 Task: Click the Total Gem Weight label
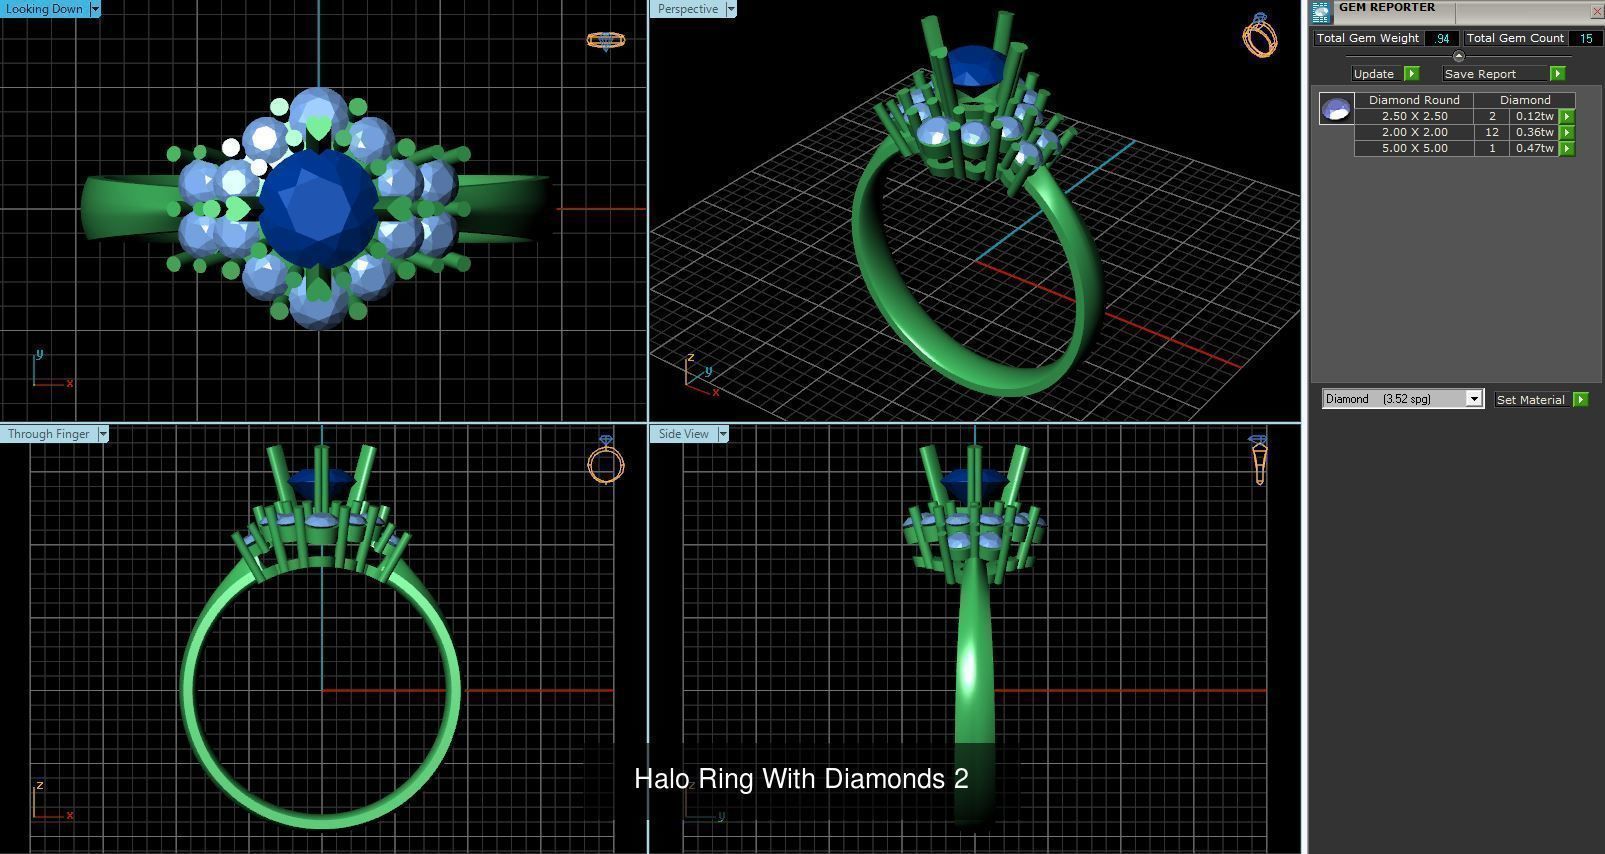coord(1368,38)
